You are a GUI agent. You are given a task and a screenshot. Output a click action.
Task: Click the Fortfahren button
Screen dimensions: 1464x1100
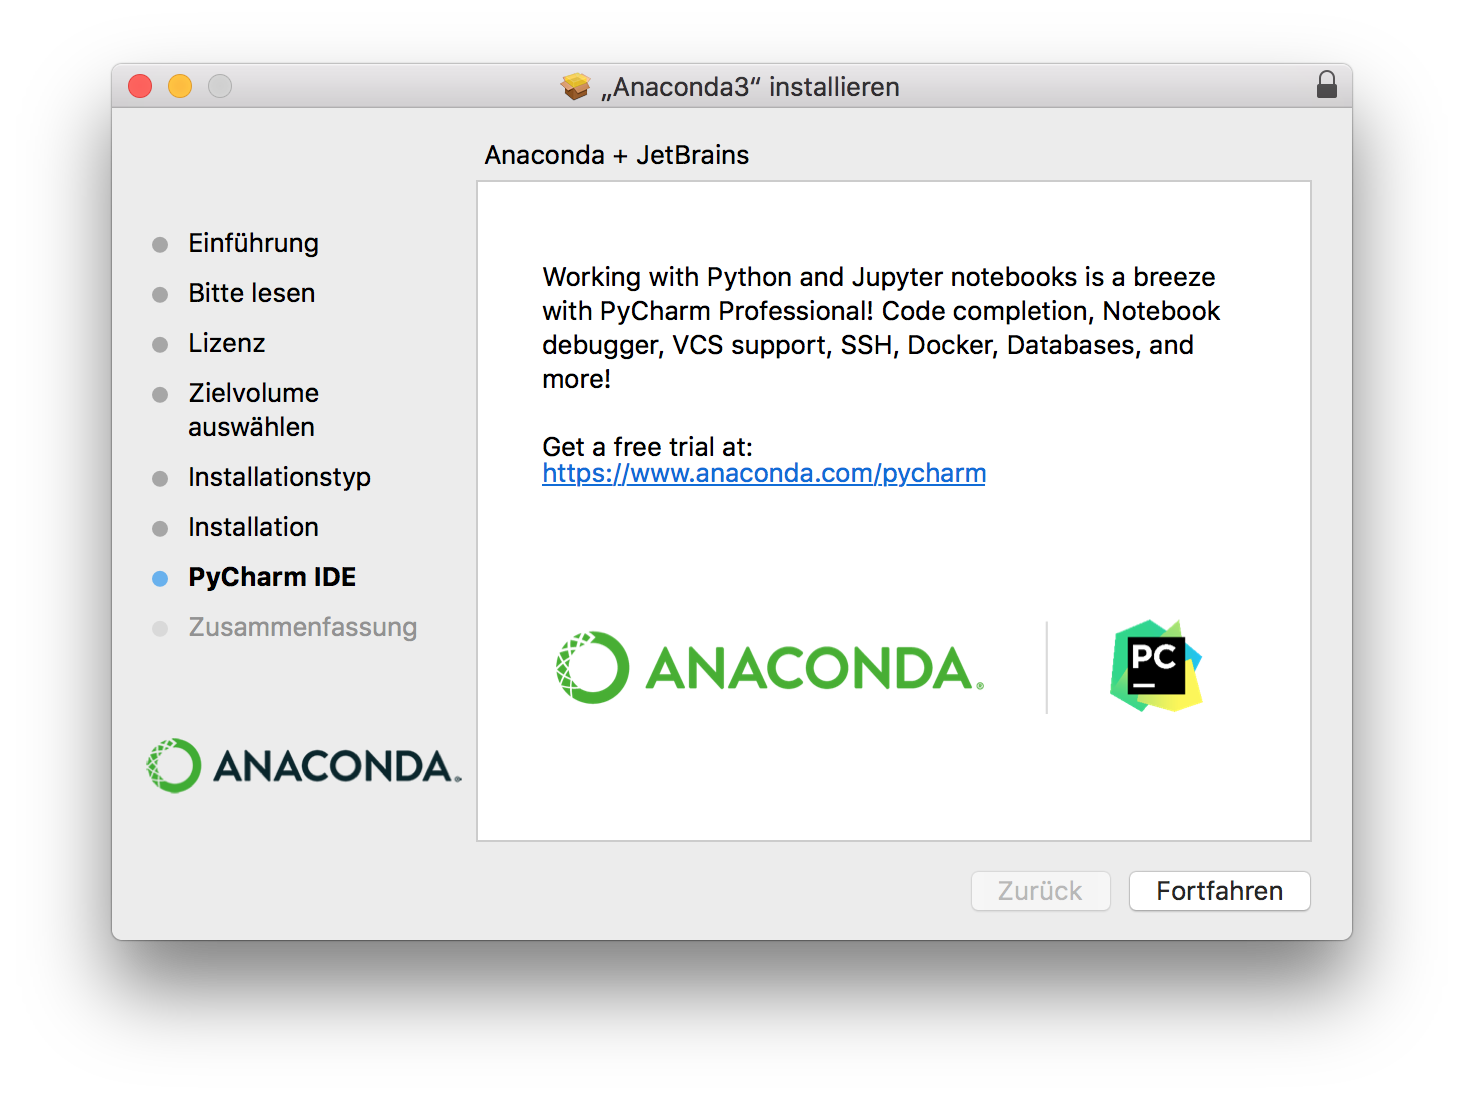click(x=1219, y=891)
